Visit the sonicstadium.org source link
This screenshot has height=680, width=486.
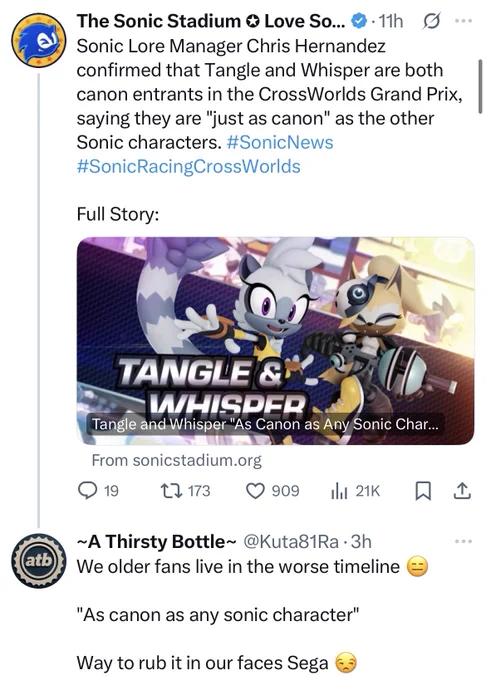pos(176,460)
